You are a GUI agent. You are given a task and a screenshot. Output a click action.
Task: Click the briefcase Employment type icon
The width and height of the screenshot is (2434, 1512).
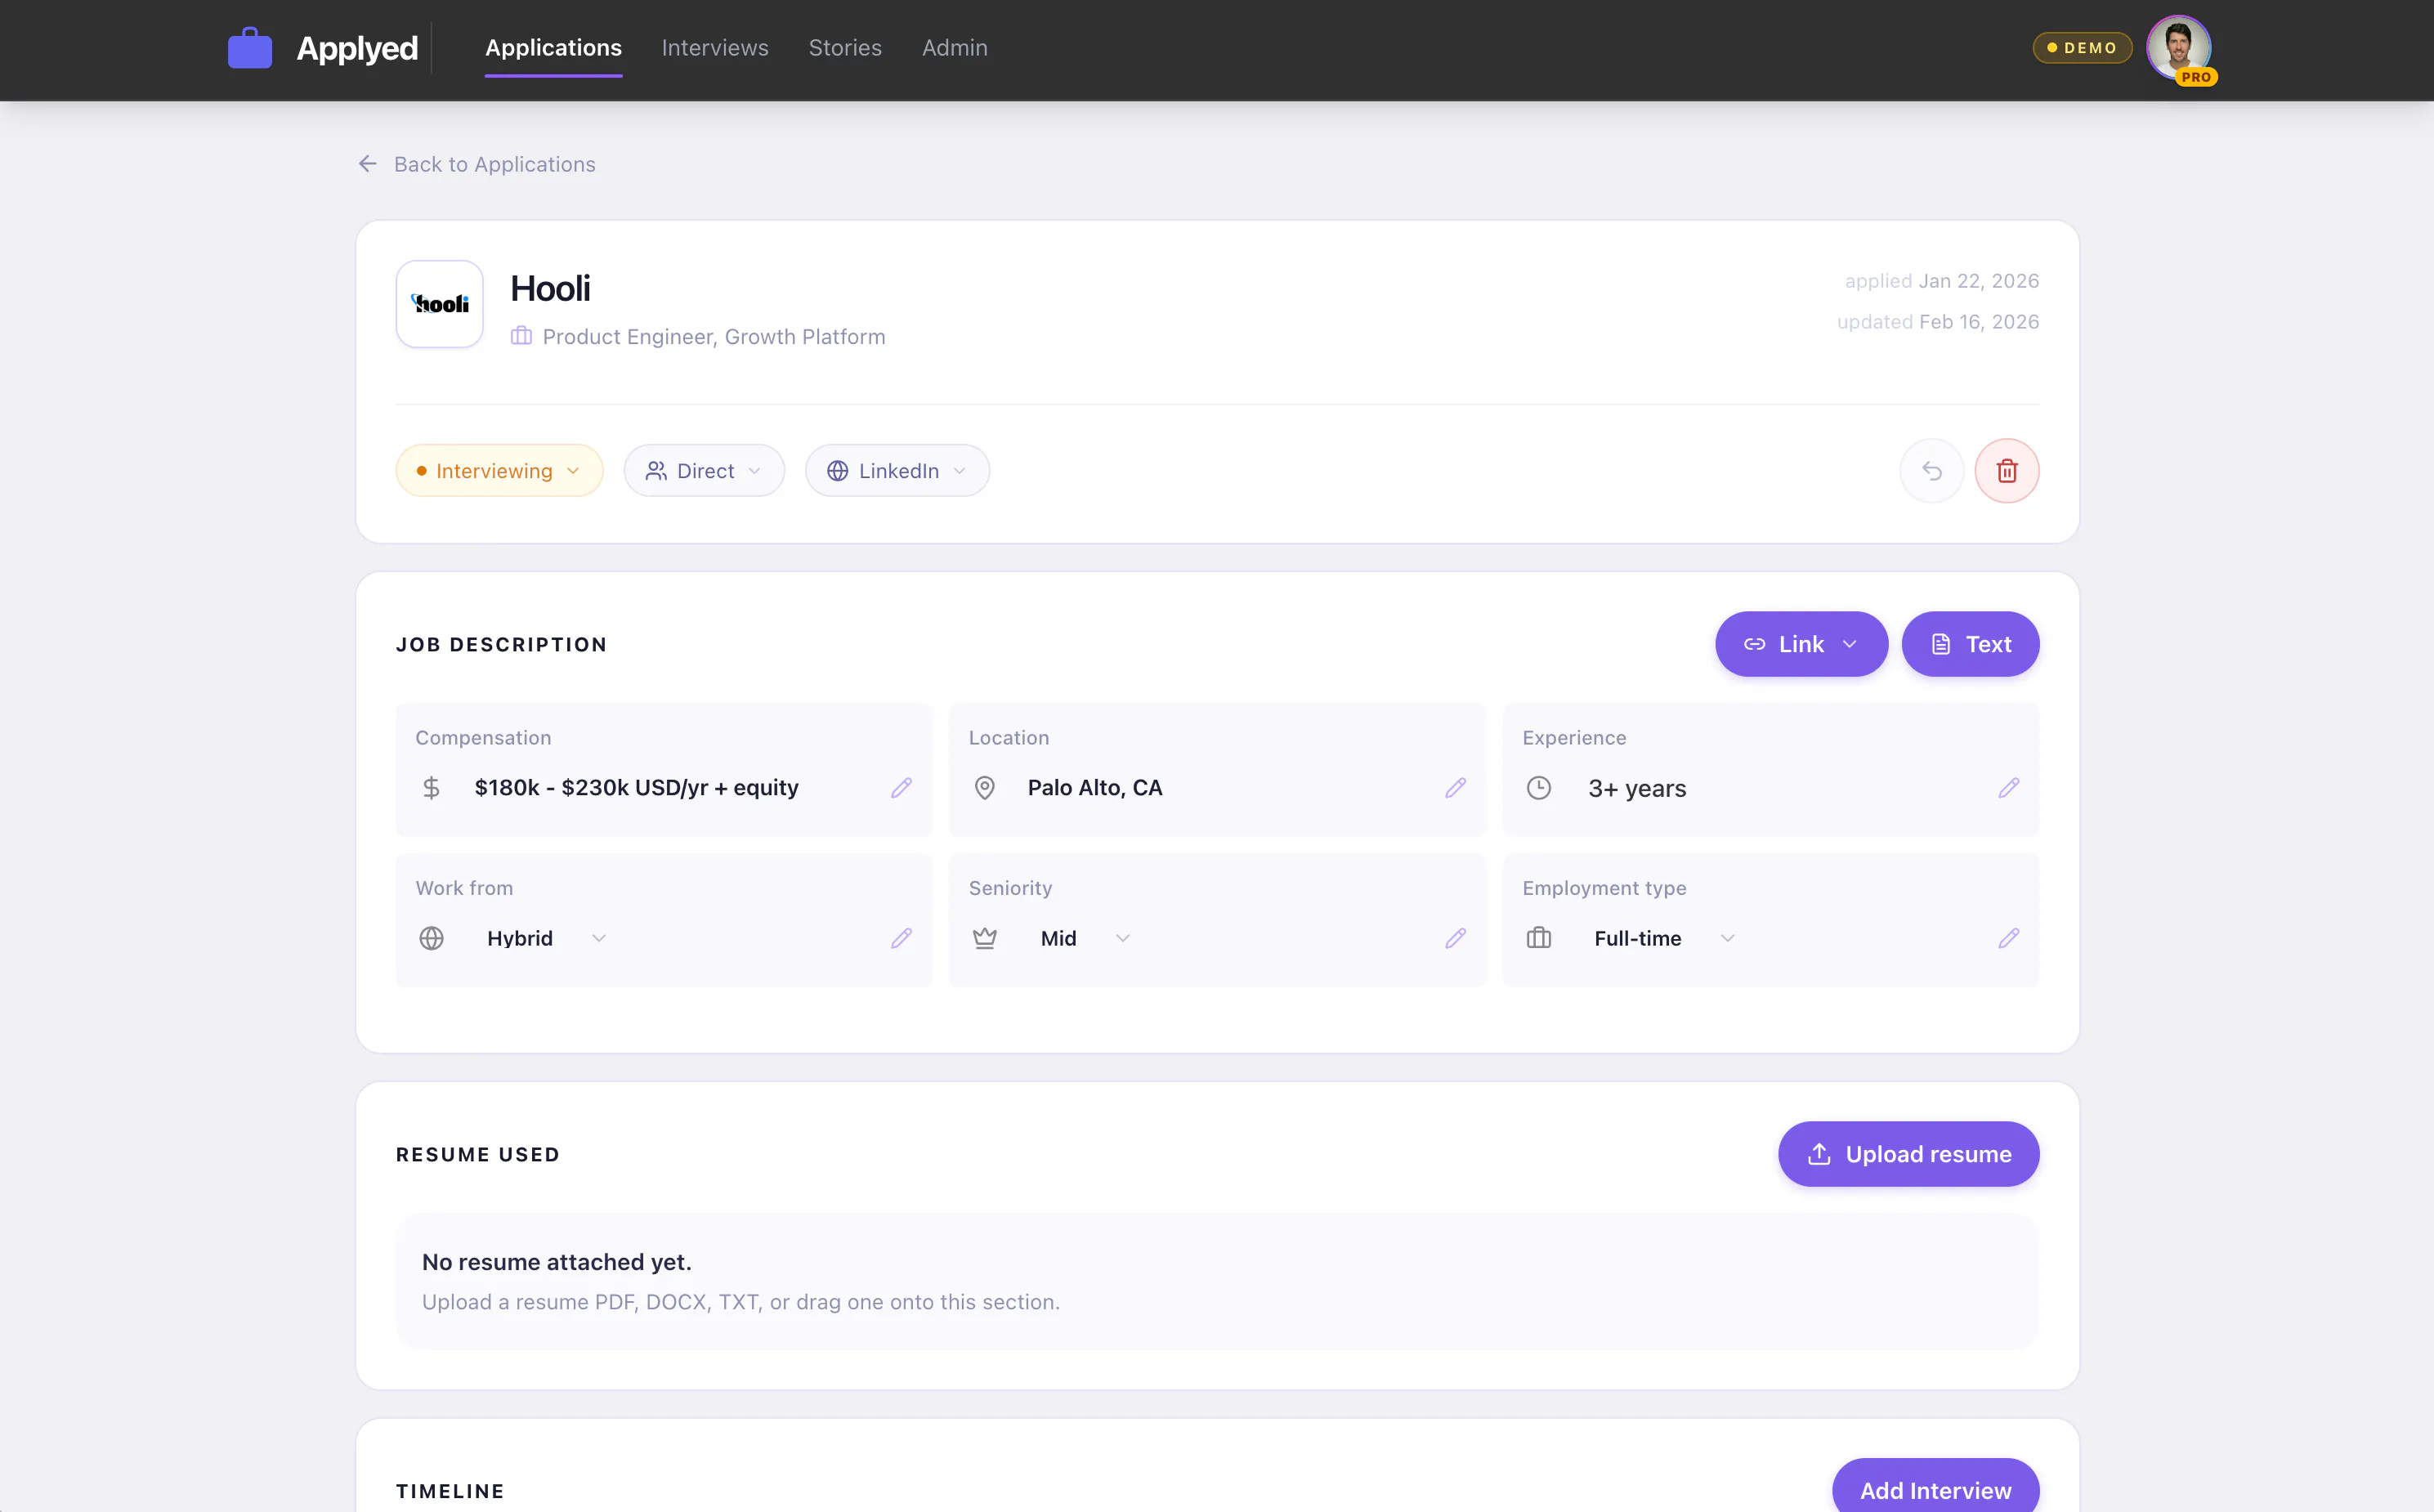1539,938
